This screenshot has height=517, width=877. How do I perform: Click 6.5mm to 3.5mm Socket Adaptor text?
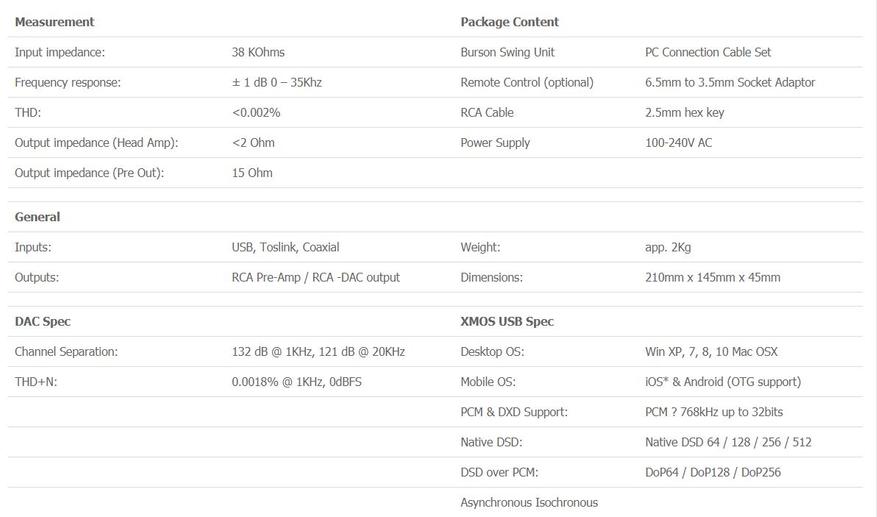[x=730, y=83]
